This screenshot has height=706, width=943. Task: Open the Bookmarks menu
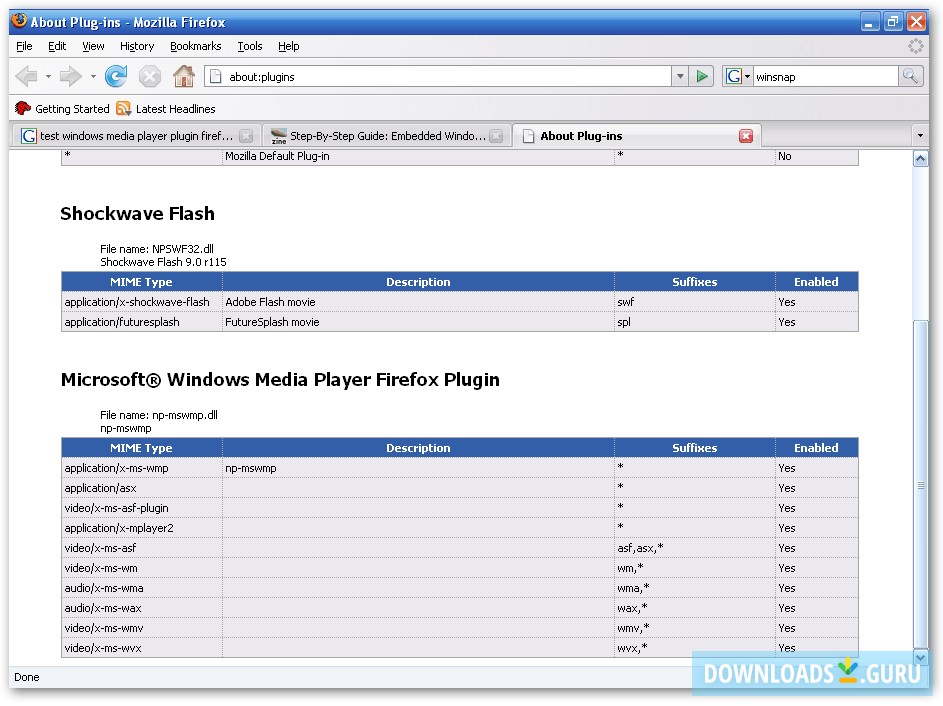click(195, 46)
